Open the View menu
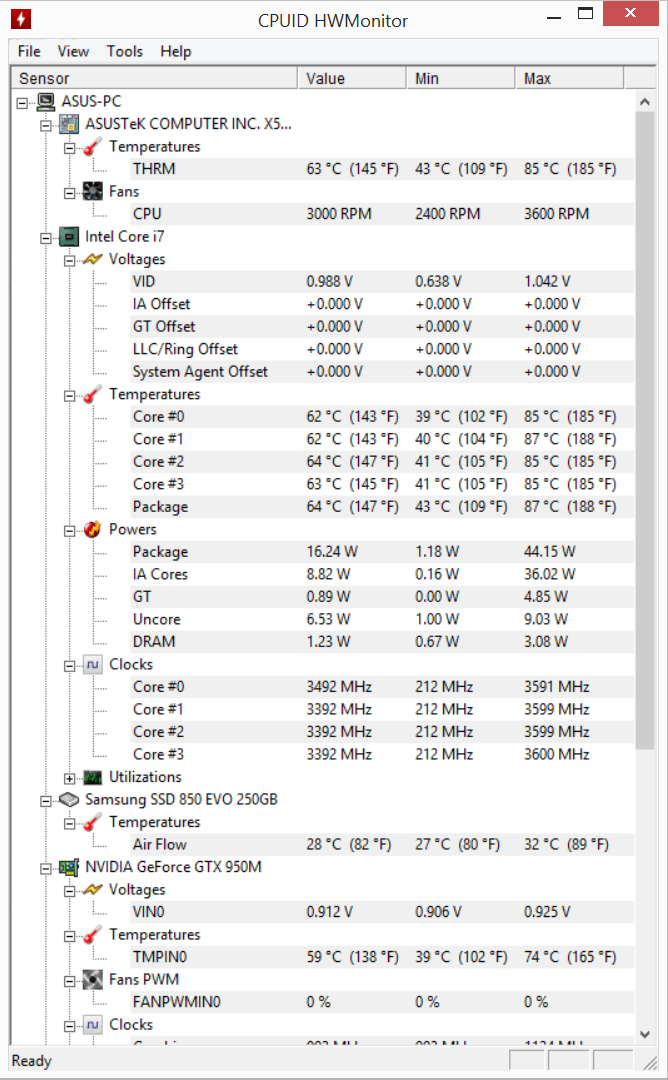This screenshot has width=668, height=1080. [73, 52]
